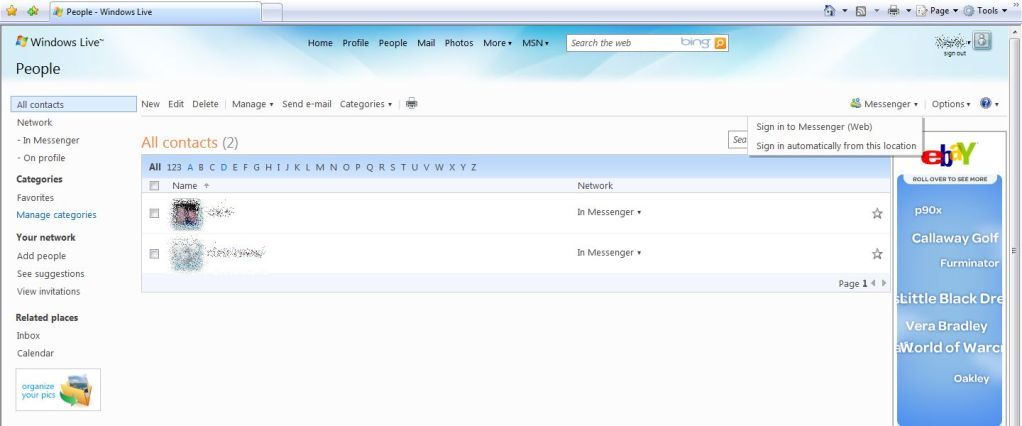Filter by In Messenger in sidebar
1022x426 pixels.
(48, 140)
